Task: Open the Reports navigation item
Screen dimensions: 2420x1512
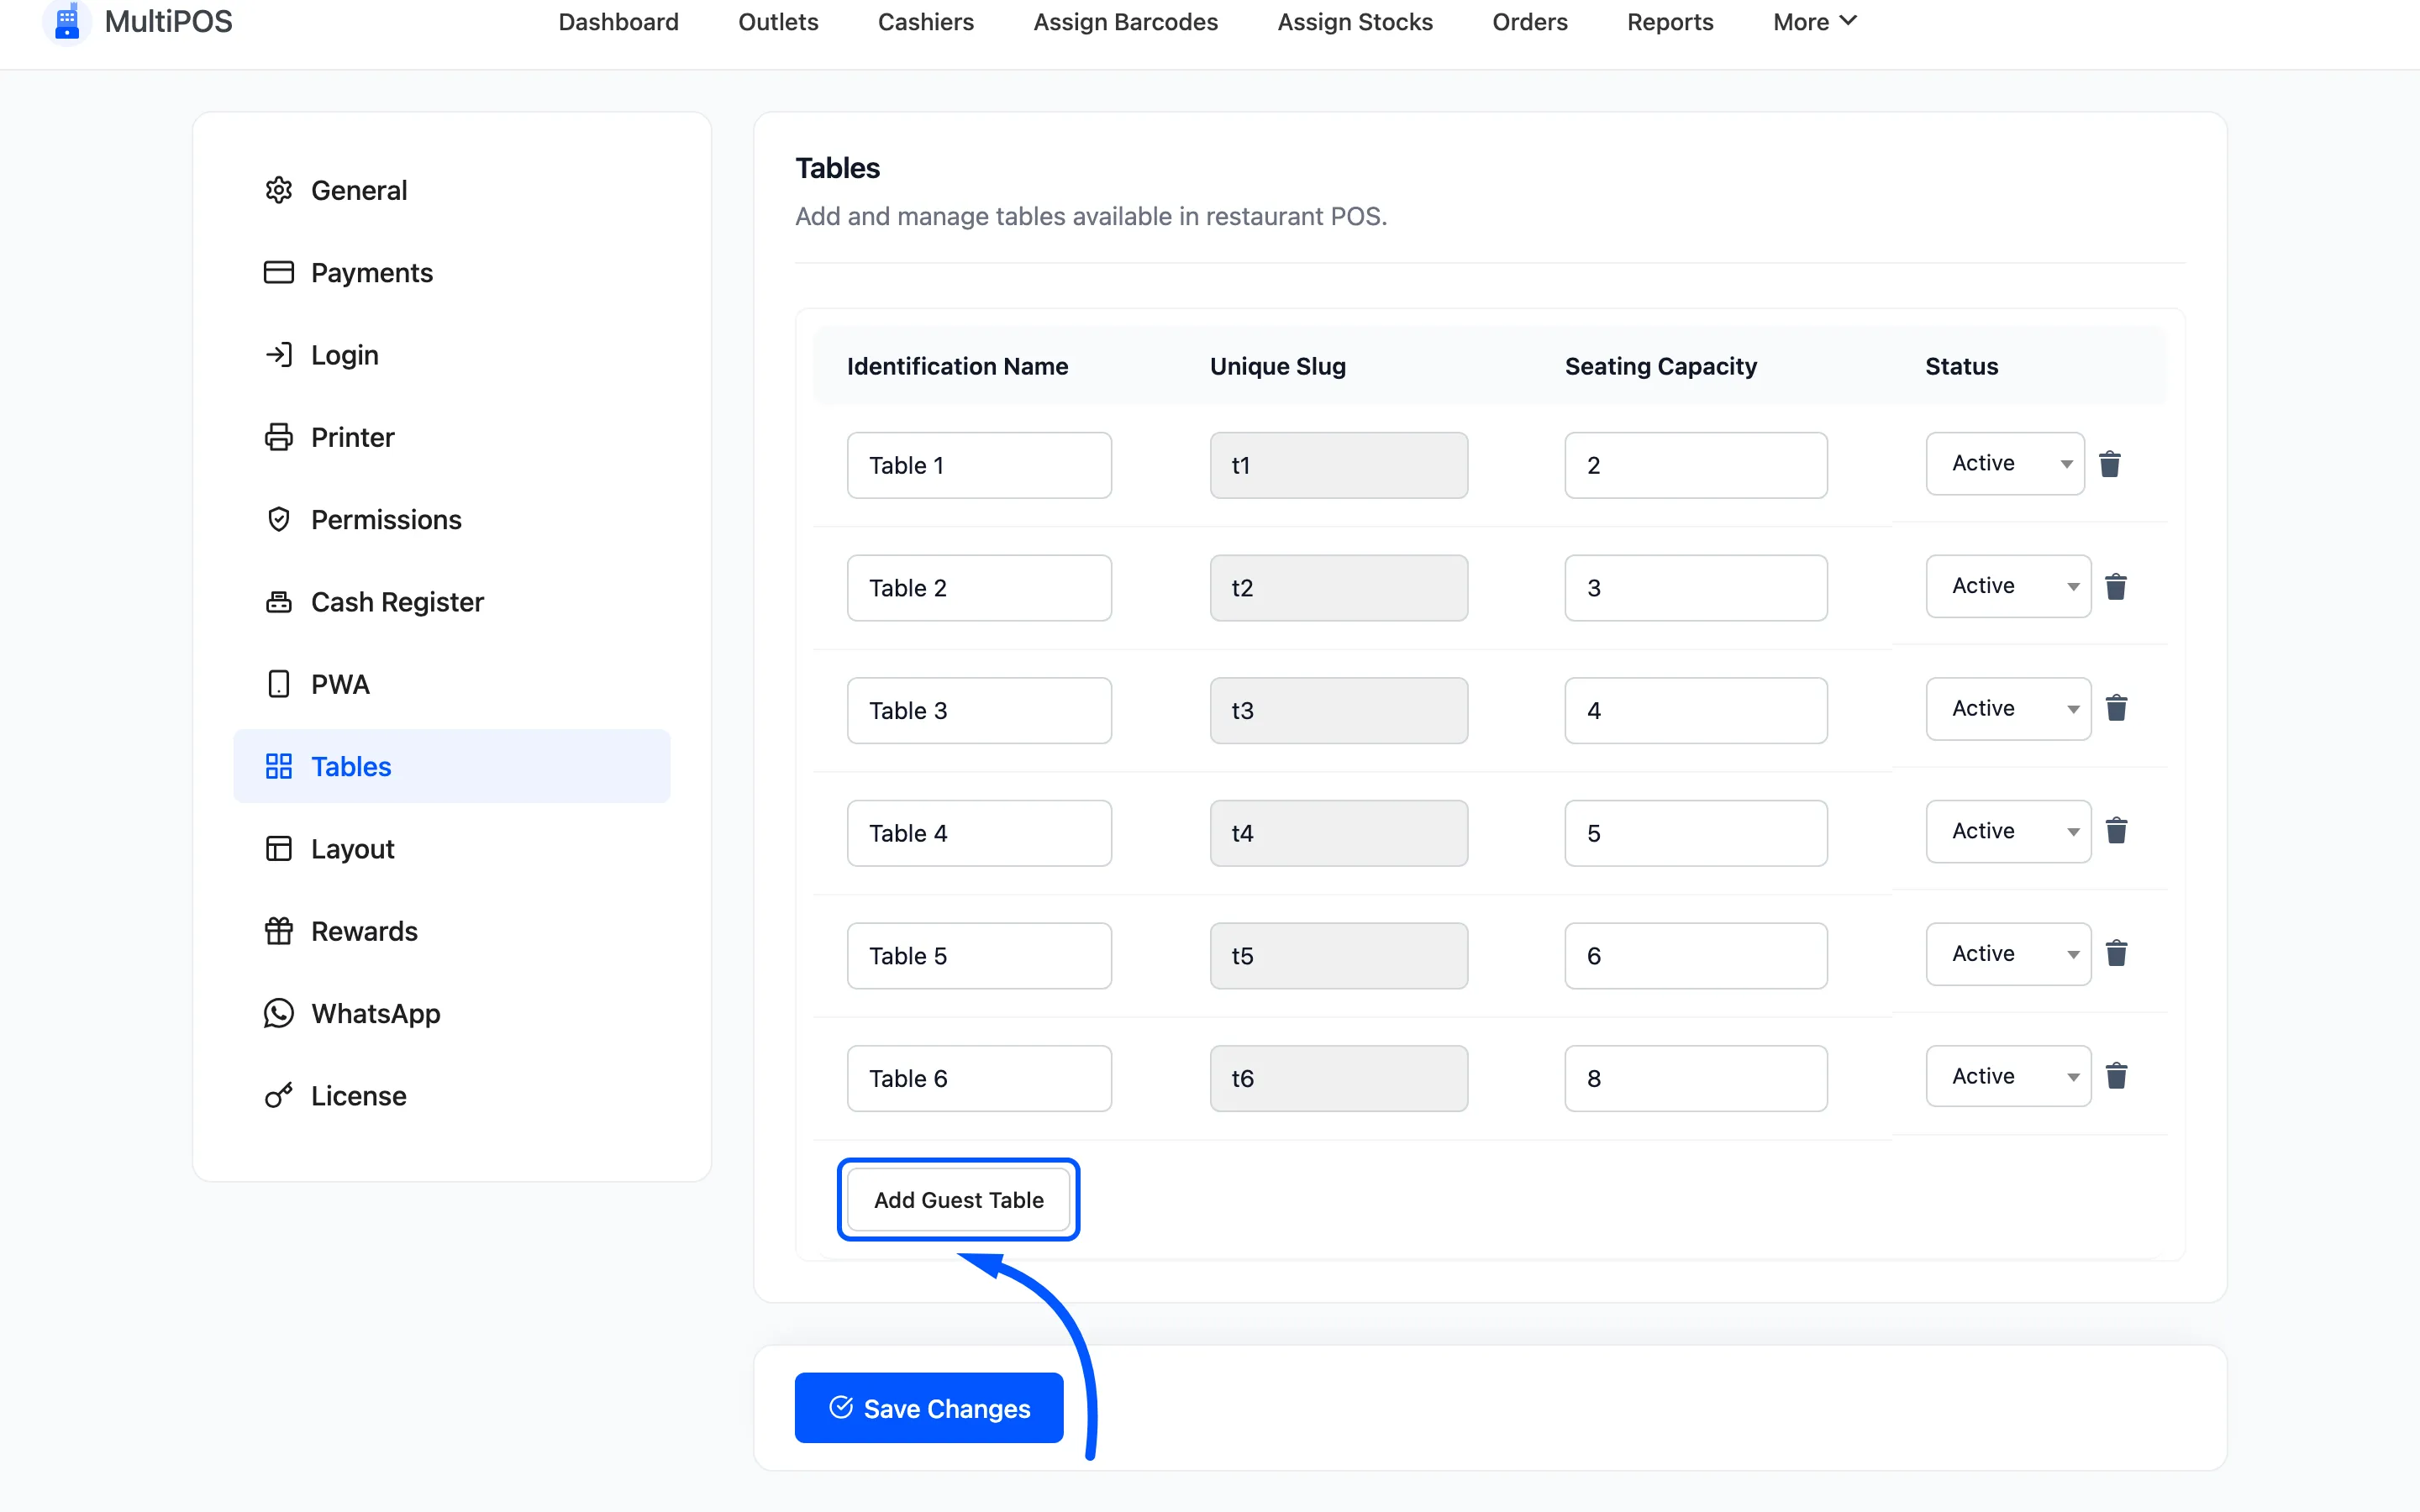Action: point(1670,22)
